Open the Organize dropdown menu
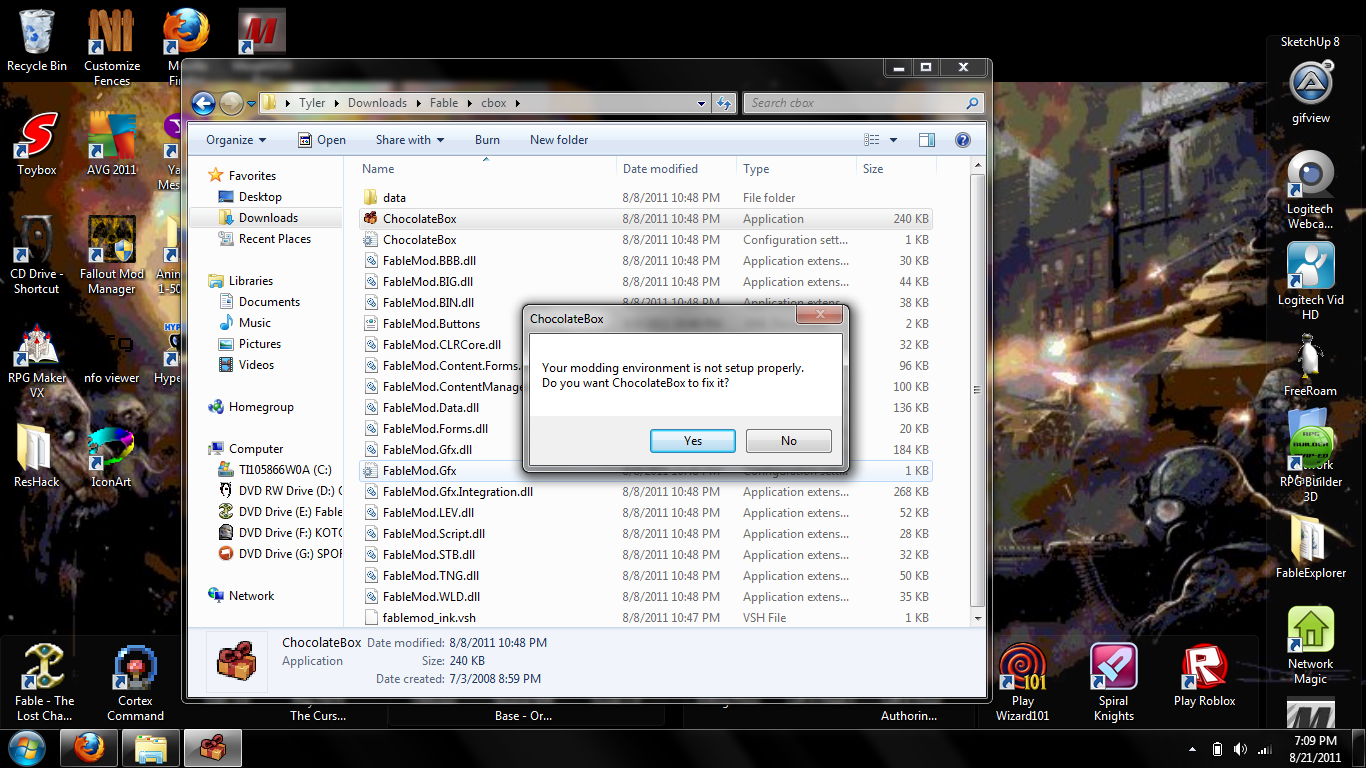The width and height of the screenshot is (1366, 768). 236,140
